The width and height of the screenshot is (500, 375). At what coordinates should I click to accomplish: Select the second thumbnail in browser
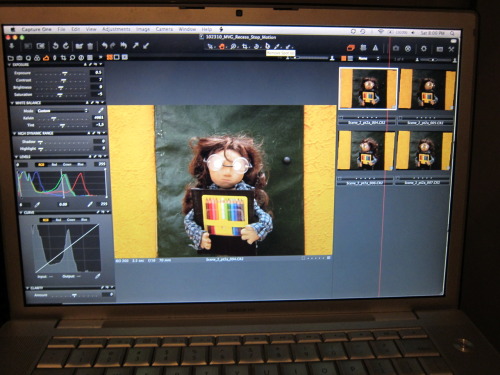pyautogui.click(x=427, y=89)
